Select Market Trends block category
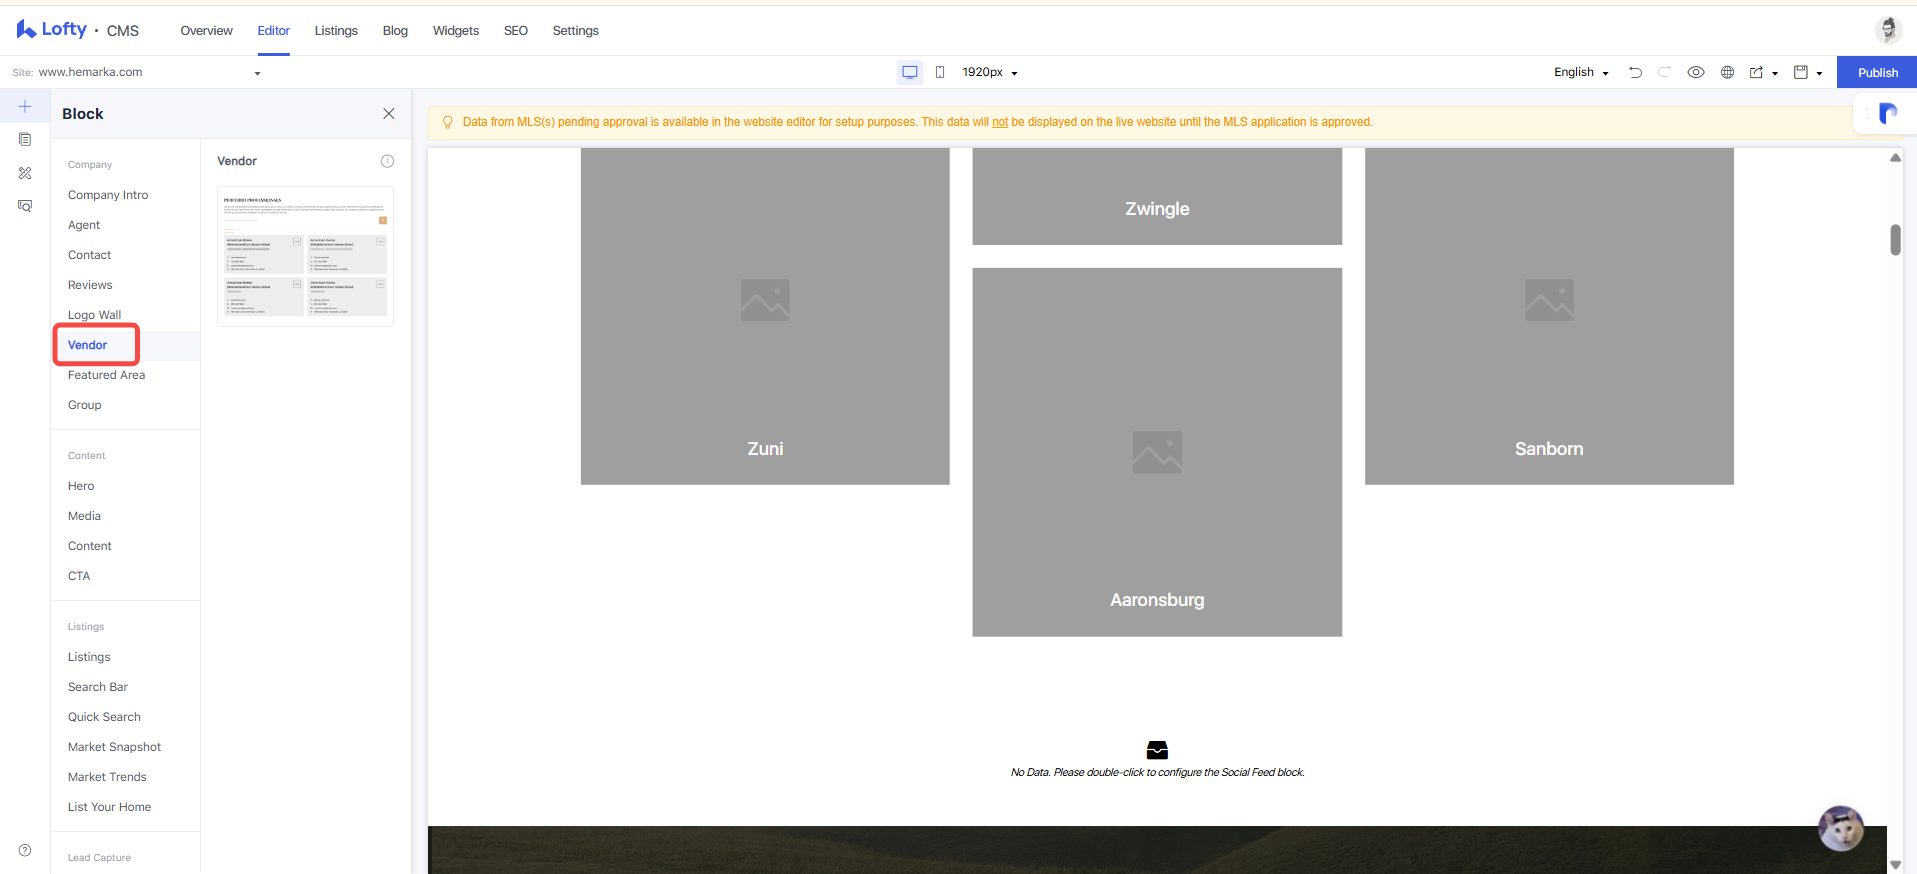 coord(107,777)
